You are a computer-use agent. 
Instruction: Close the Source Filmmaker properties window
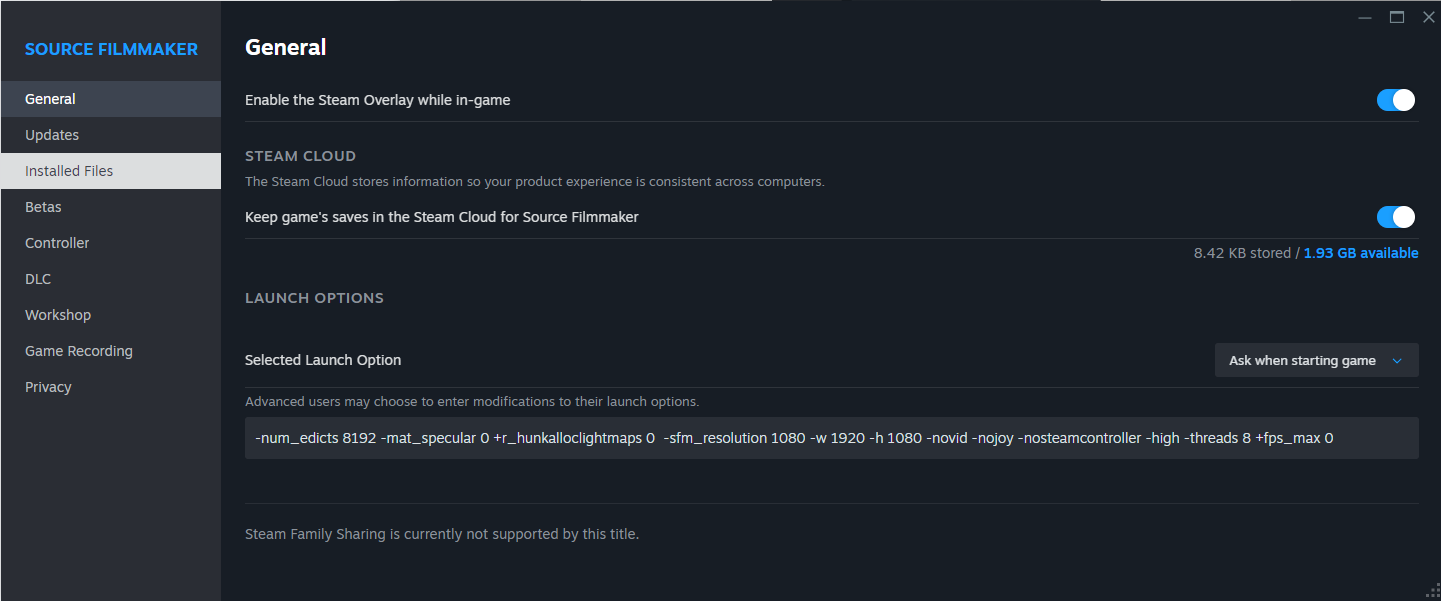(1429, 17)
